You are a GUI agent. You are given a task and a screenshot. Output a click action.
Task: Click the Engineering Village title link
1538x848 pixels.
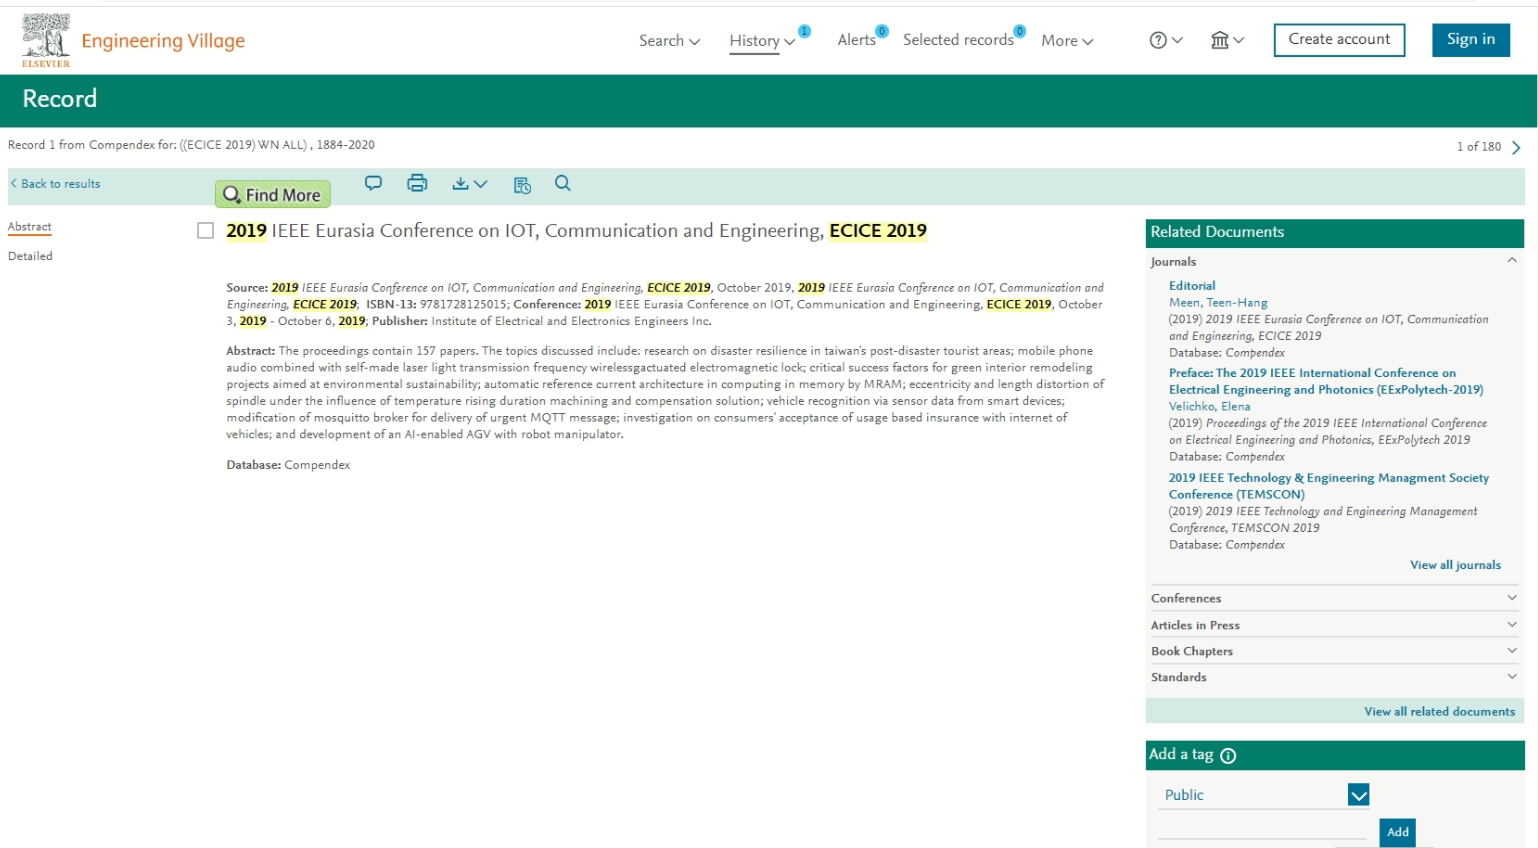coord(163,41)
